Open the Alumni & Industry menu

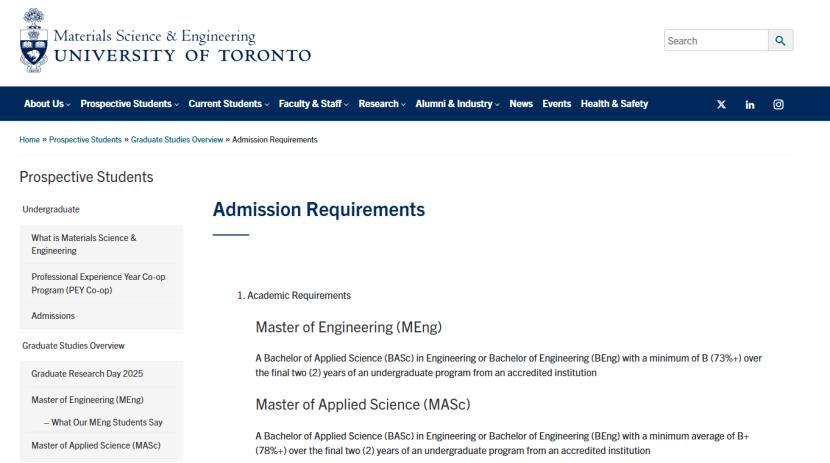coord(458,104)
